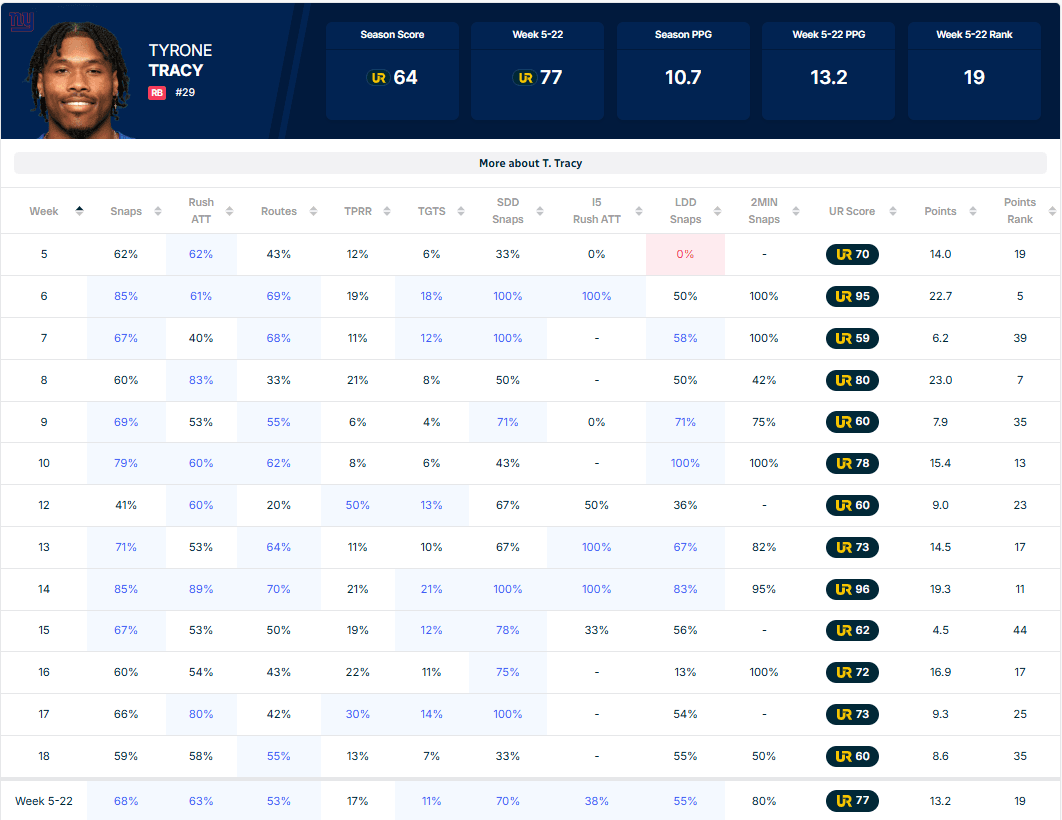This screenshot has height=820, width=1062.
Task: Click the red RB position badge
Action: coord(157,92)
